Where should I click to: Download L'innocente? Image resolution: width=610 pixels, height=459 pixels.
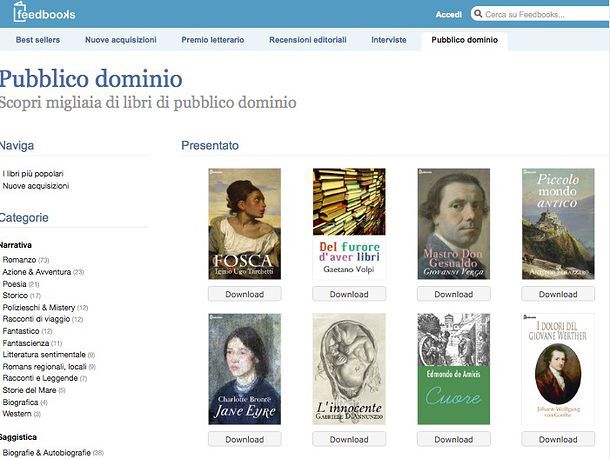tap(349, 439)
